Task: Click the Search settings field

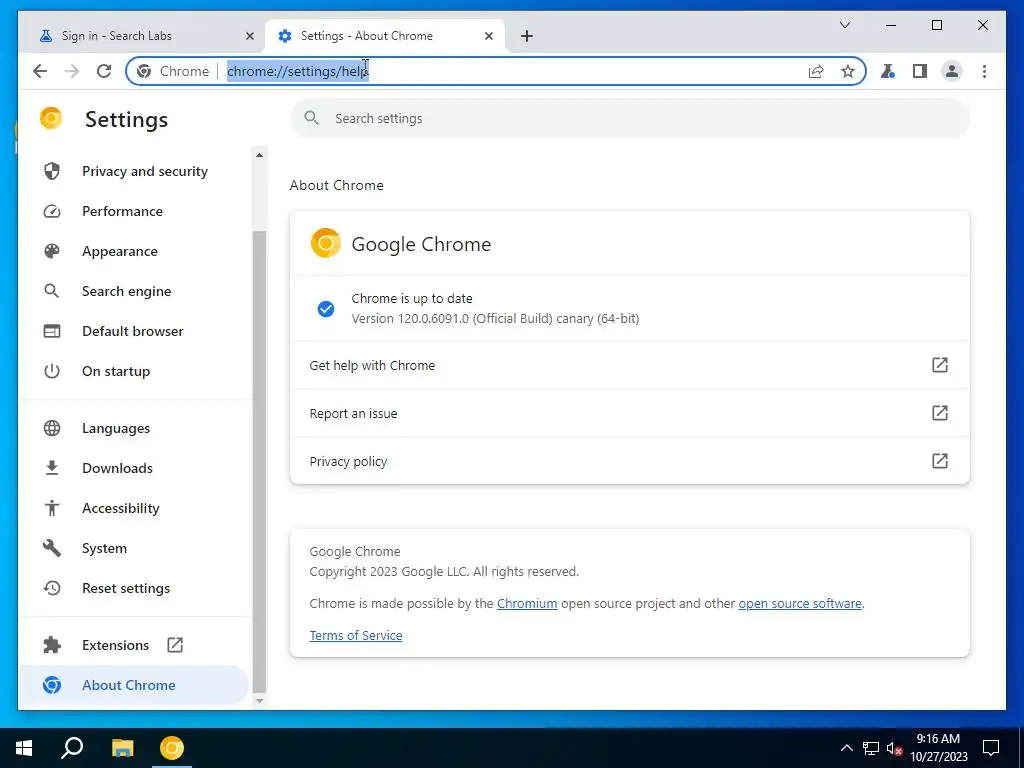Action: (630, 118)
